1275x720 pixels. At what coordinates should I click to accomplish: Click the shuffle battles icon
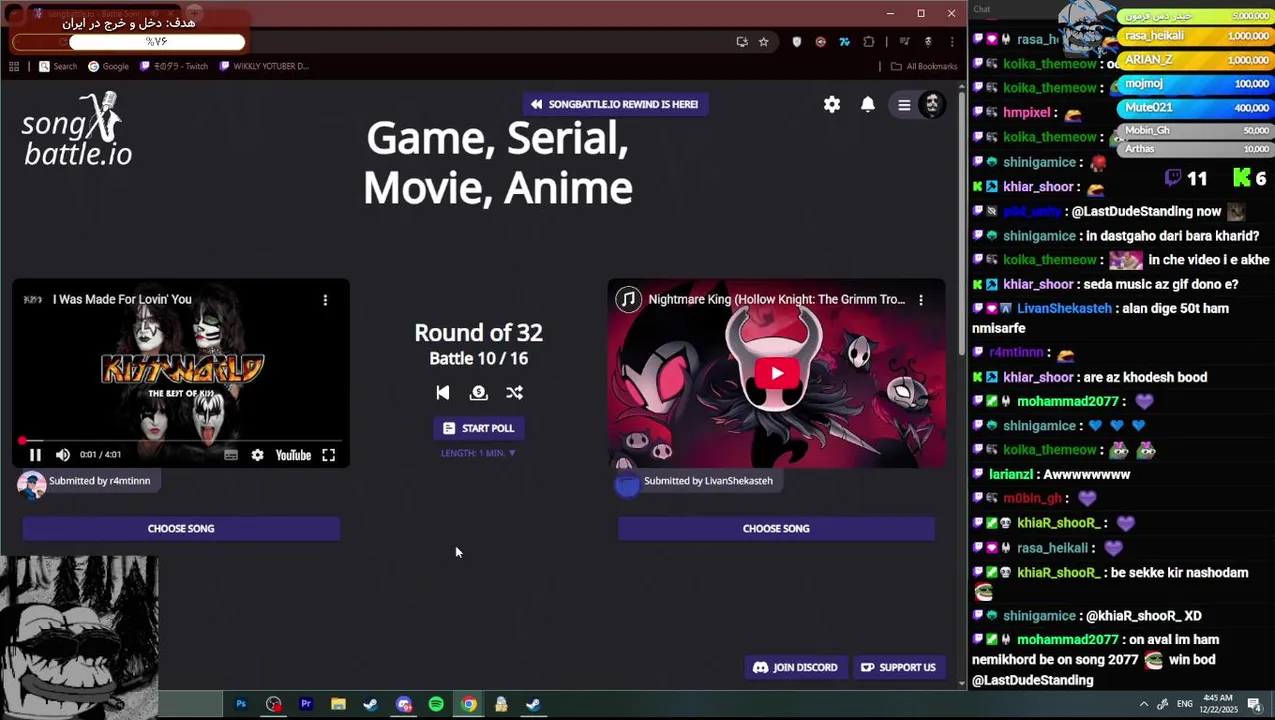click(x=514, y=393)
